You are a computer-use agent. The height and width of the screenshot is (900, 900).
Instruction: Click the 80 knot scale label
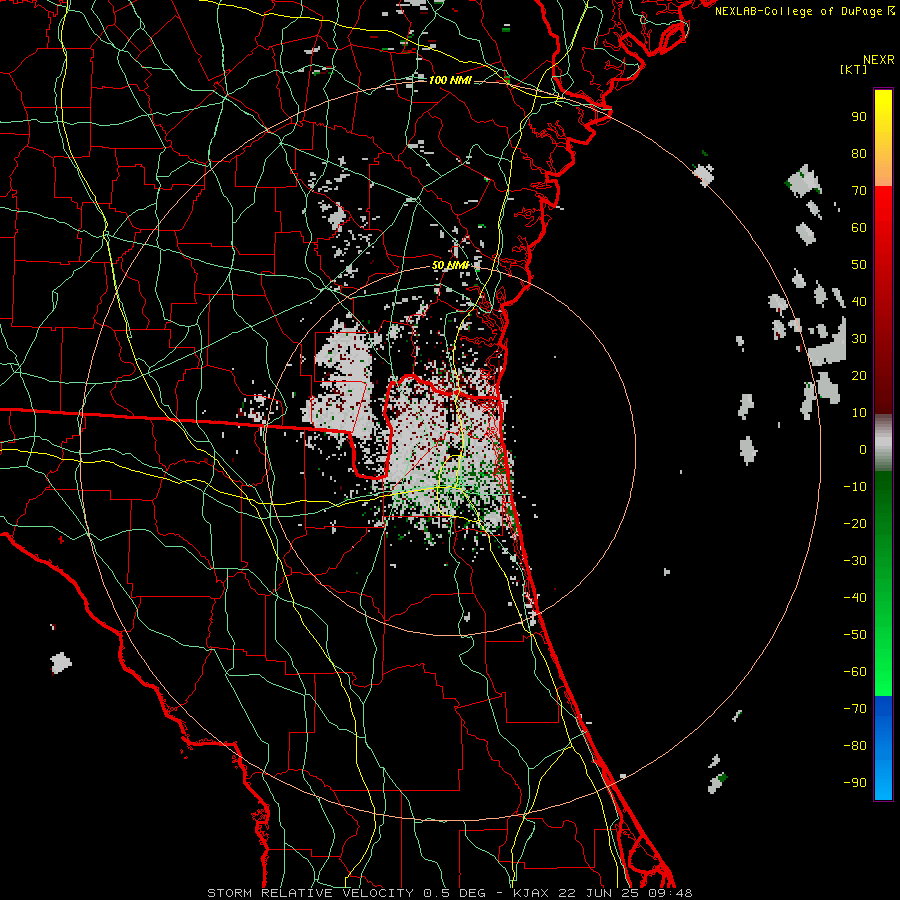tap(859, 153)
